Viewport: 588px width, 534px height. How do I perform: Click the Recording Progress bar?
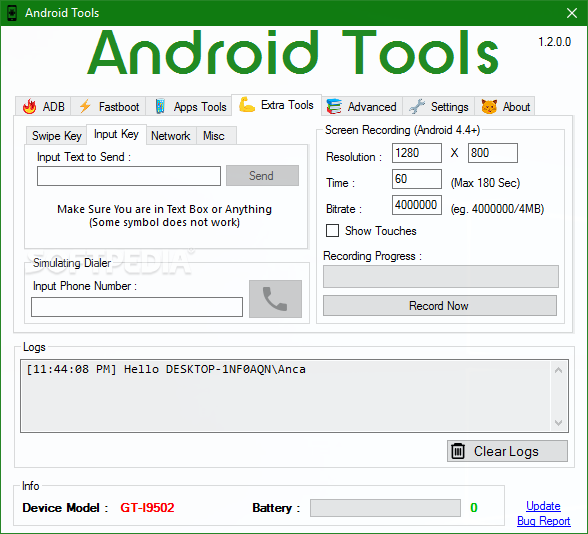(x=441, y=276)
